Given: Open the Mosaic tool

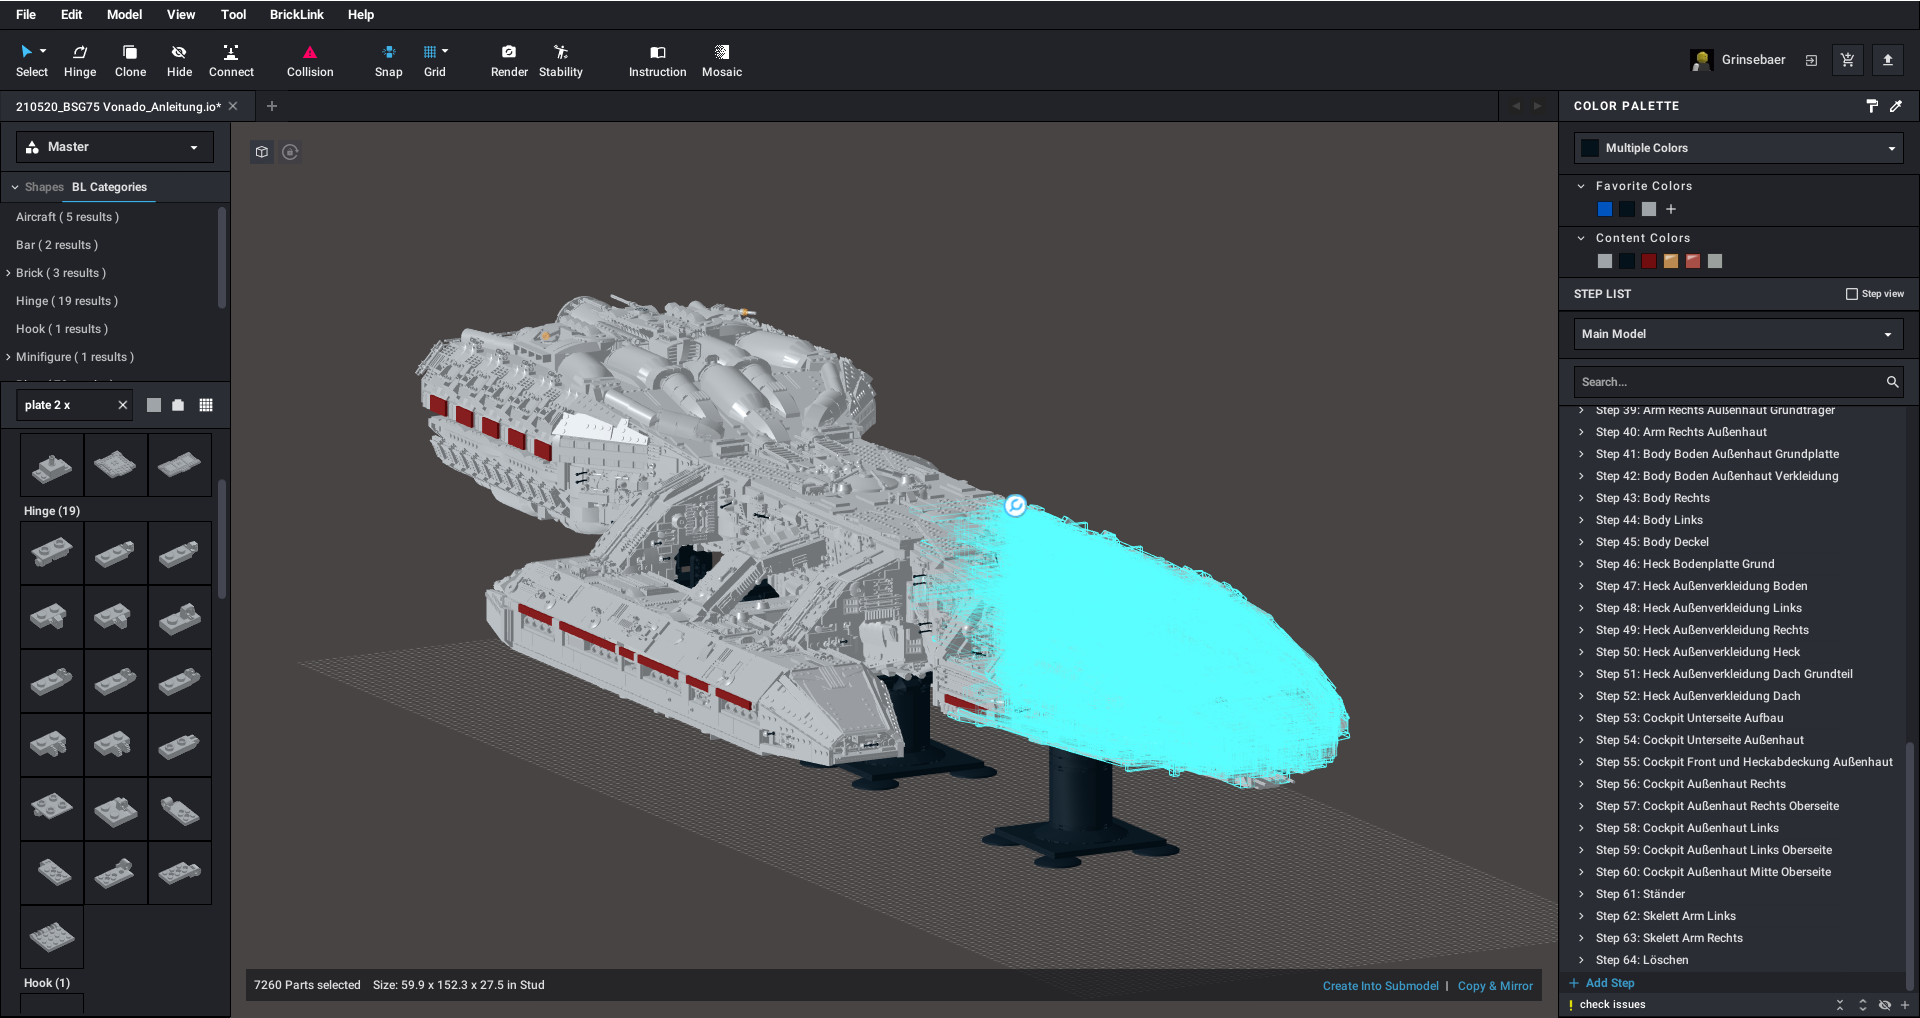Looking at the screenshot, I should (721, 60).
